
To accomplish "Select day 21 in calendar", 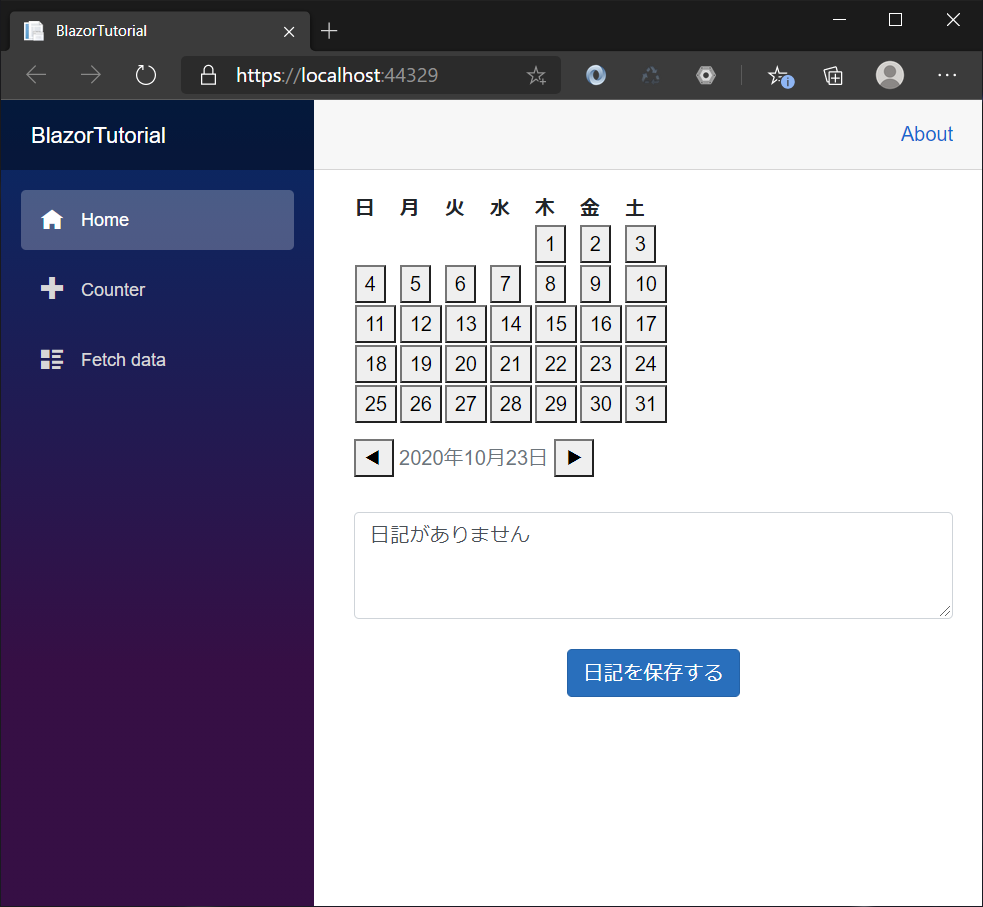I will (x=511, y=364).
